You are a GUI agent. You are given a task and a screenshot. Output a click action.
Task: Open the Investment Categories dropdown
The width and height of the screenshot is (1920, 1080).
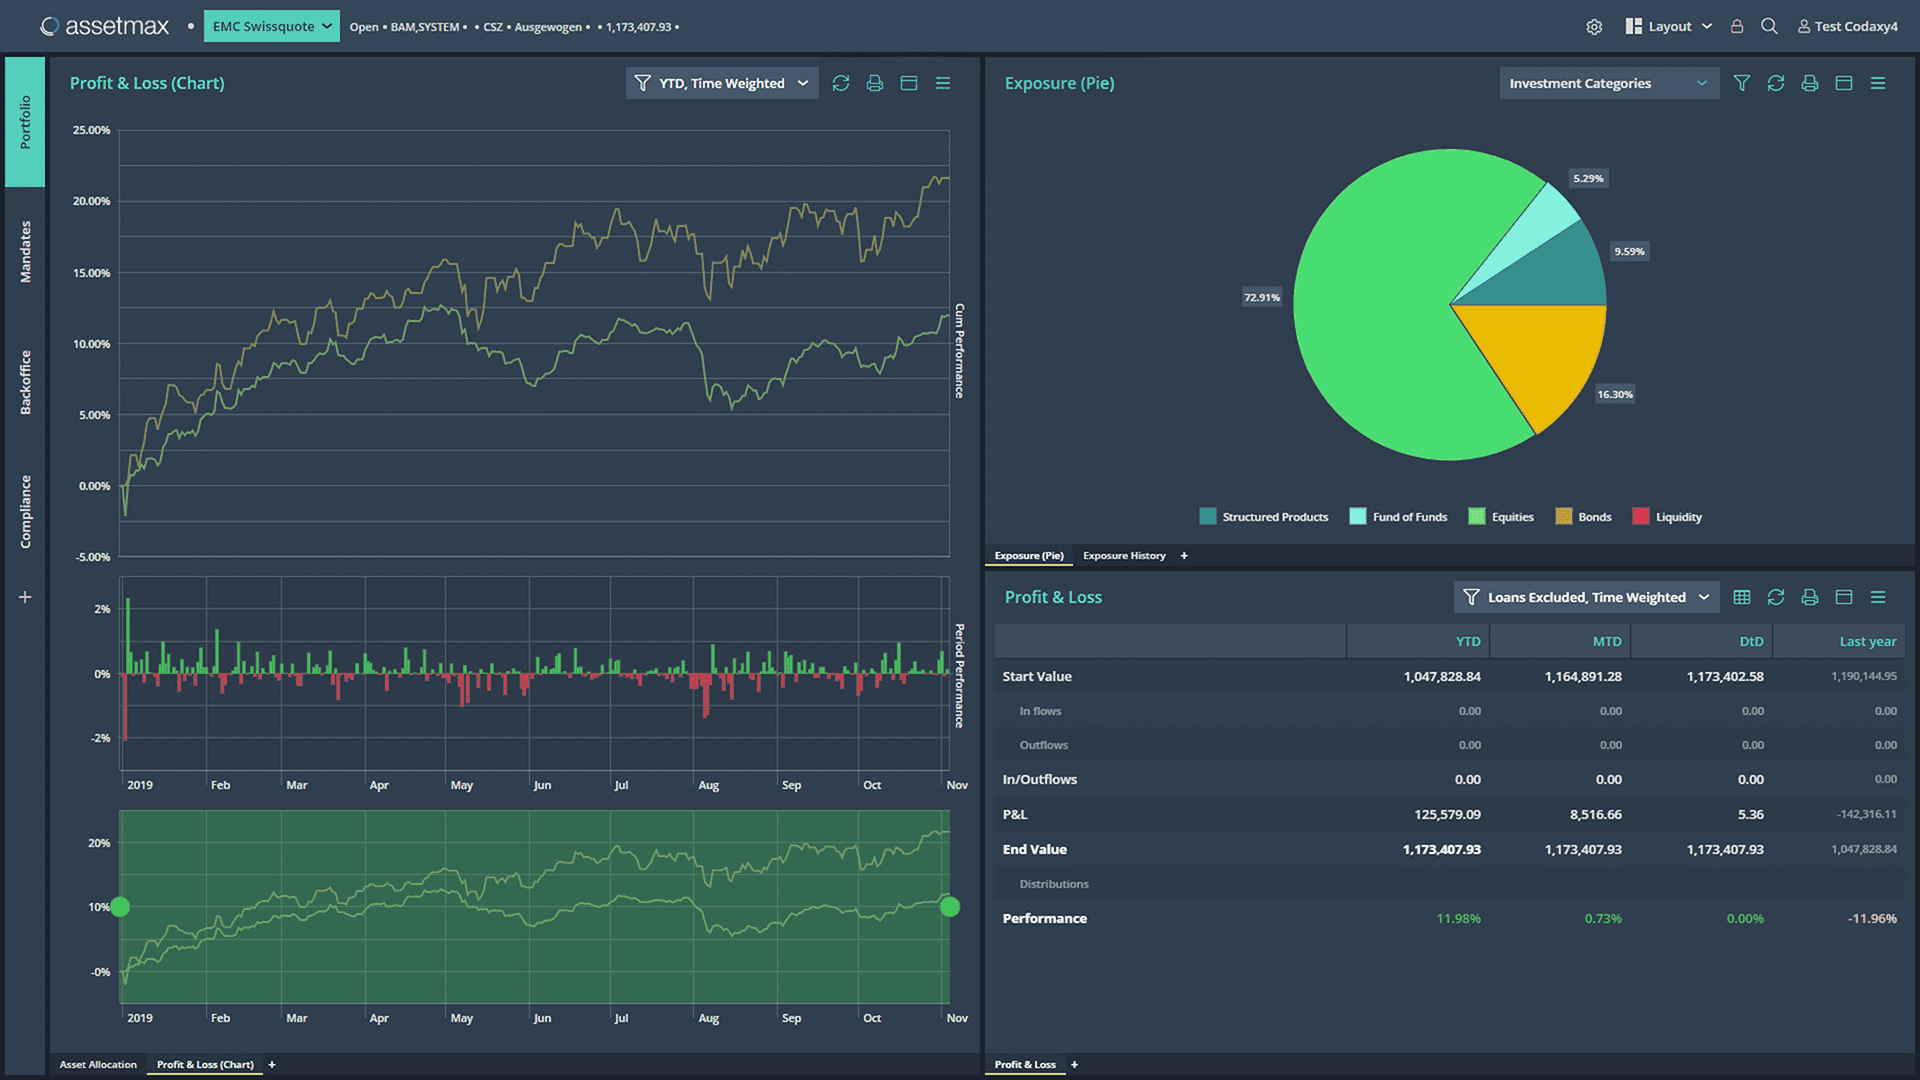click(x=1608, y=83)
